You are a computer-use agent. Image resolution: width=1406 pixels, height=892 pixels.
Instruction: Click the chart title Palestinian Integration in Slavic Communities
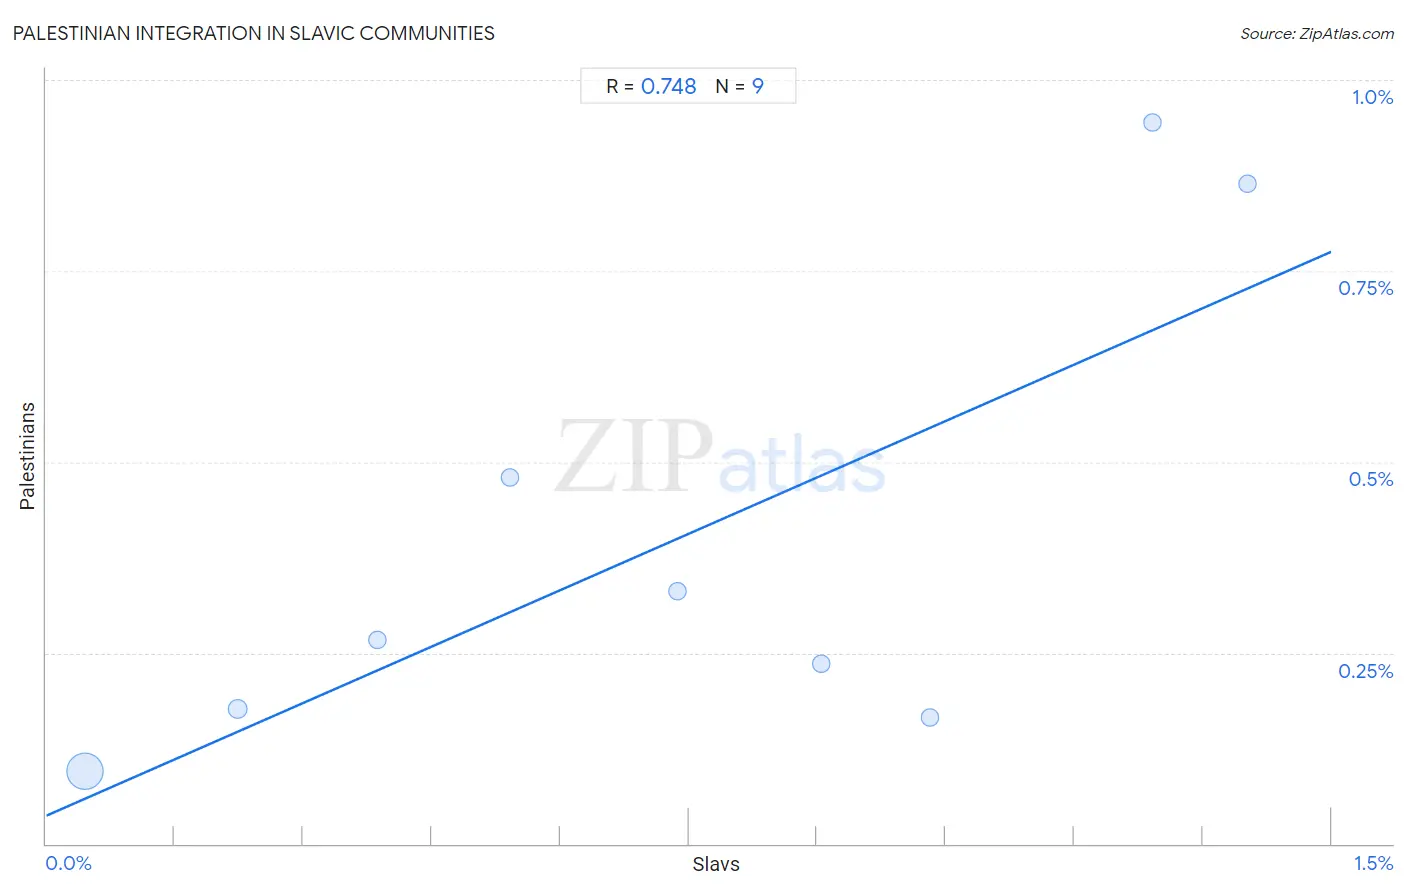(x=254, y=33)
